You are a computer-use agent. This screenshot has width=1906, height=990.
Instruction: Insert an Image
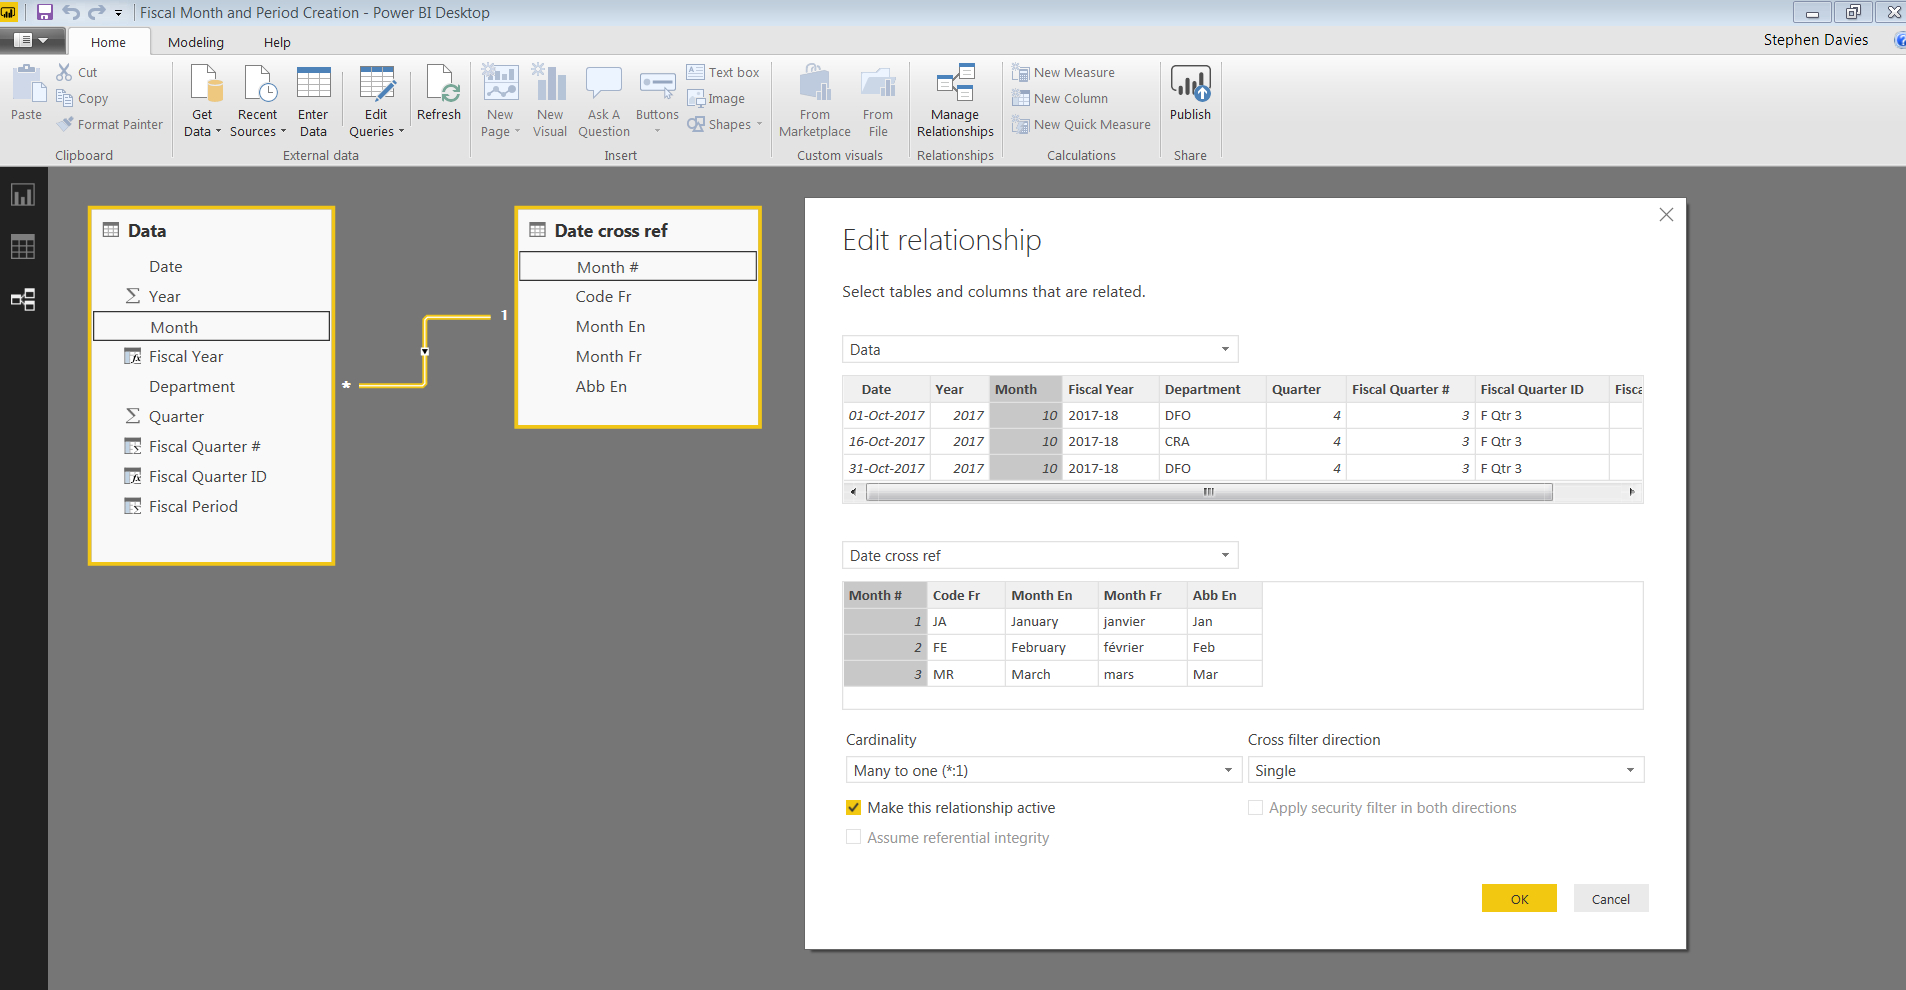716,98
